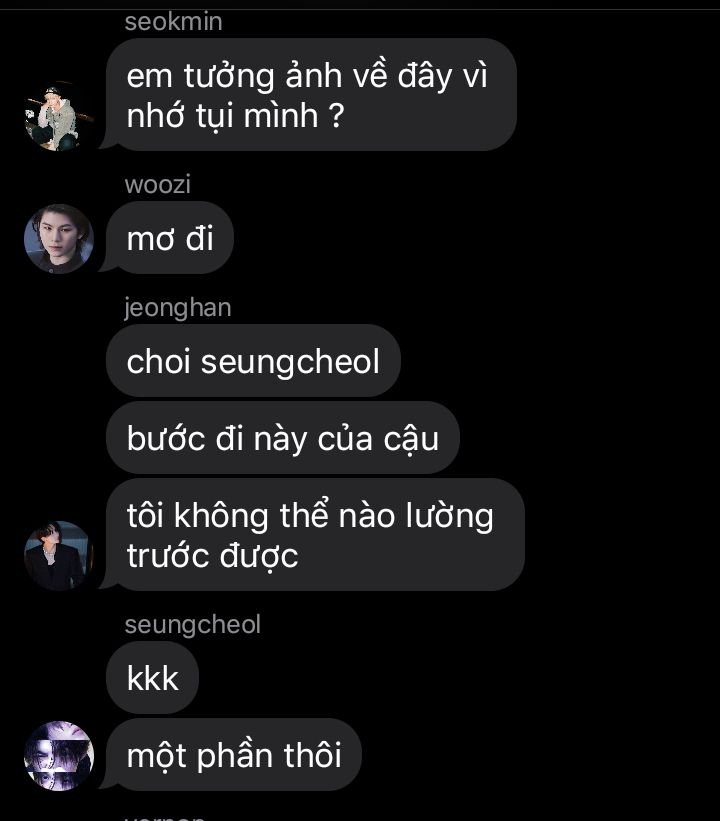Viewport: 720px width, 821px height.
Task: Select 'tôi không thể nào lường' message
Action: coord(315,535)
